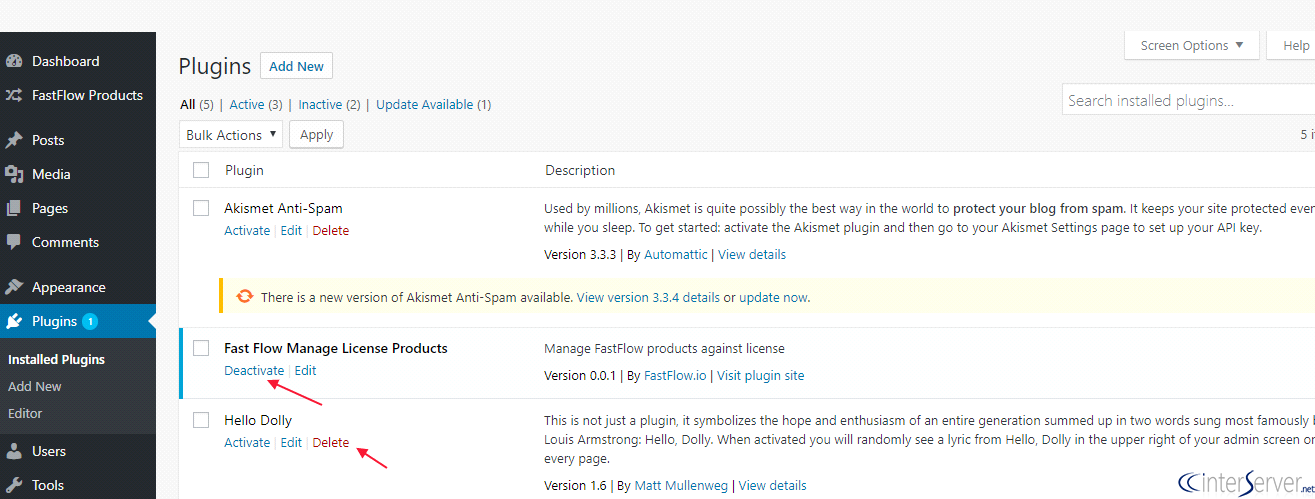Click the Description column header
1315x499 pixels.
[x=580, y=170]
